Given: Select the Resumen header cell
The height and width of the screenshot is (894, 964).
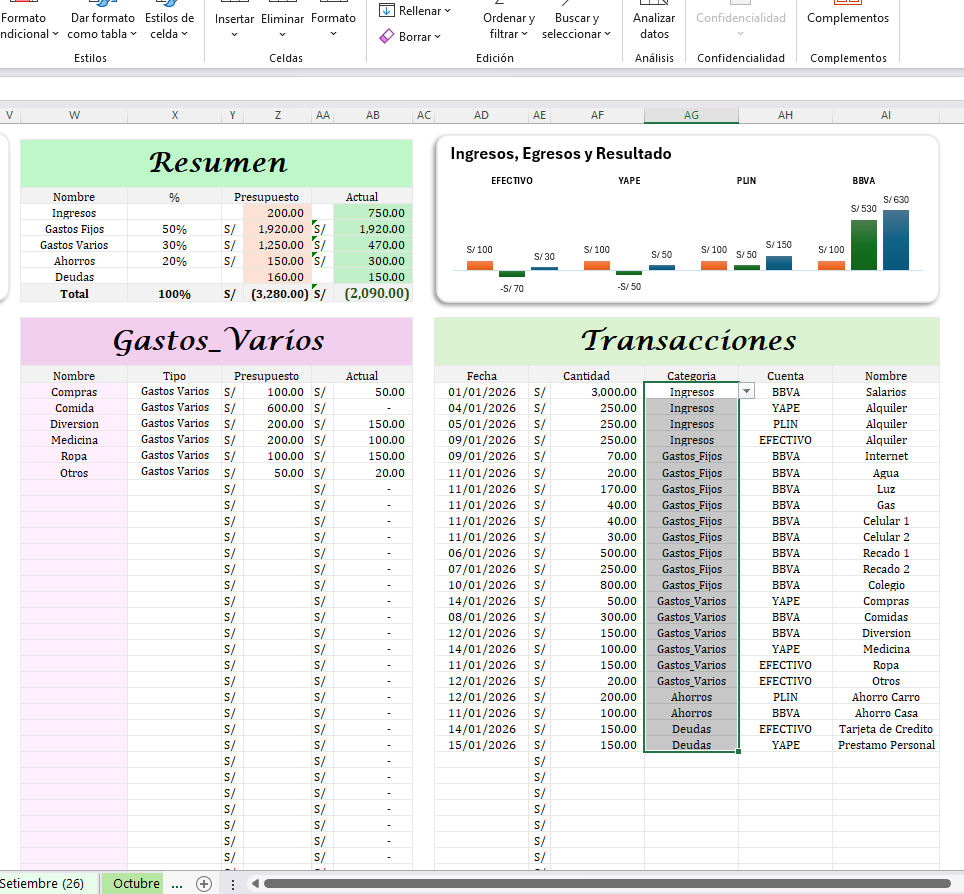Looking at the screenshot, I should point(216,163).
